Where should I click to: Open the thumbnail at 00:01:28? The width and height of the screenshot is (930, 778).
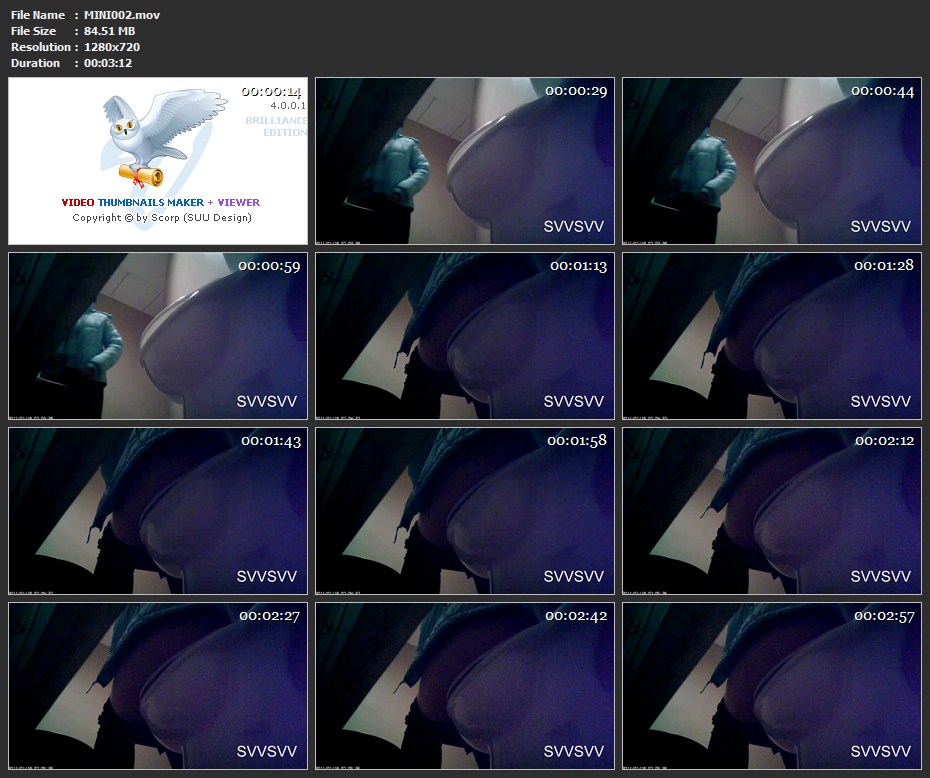point(771,336)
